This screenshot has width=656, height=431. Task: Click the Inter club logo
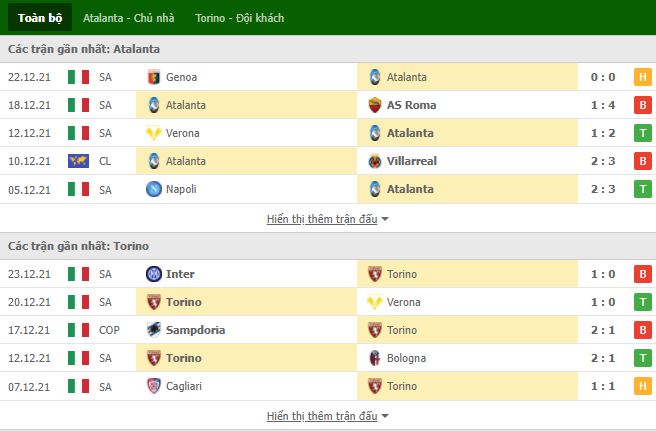154,274
